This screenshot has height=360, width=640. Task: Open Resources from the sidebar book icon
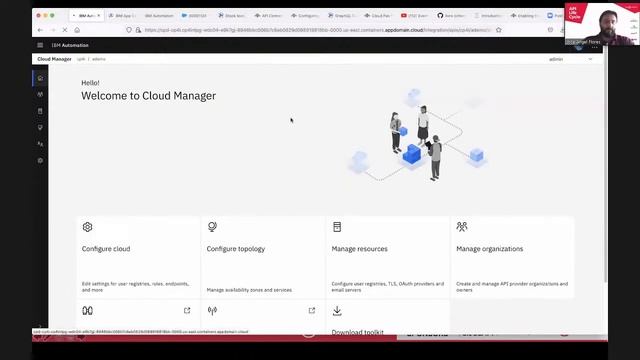(x=40, y=111)
